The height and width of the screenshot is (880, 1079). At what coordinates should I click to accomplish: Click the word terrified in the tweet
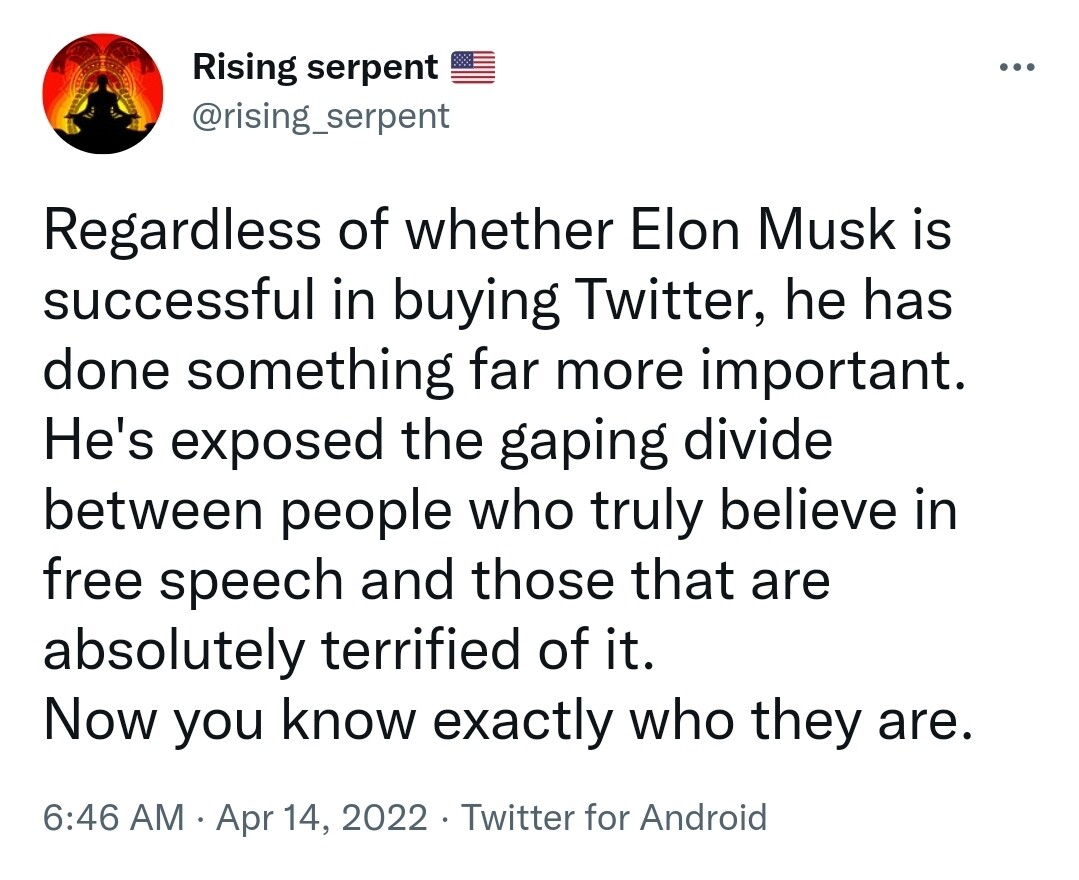(x=420, y=650)
